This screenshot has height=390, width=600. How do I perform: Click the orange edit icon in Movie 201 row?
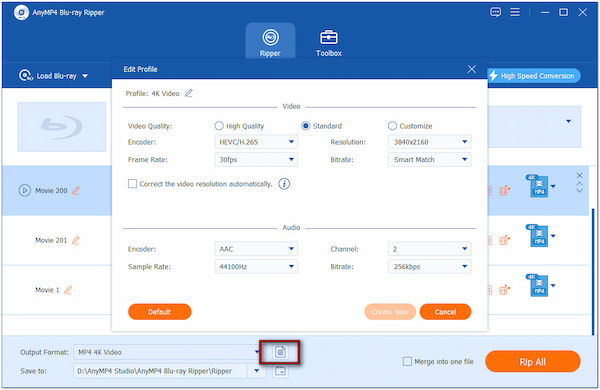pyautogui.click(x=504, y=240)
